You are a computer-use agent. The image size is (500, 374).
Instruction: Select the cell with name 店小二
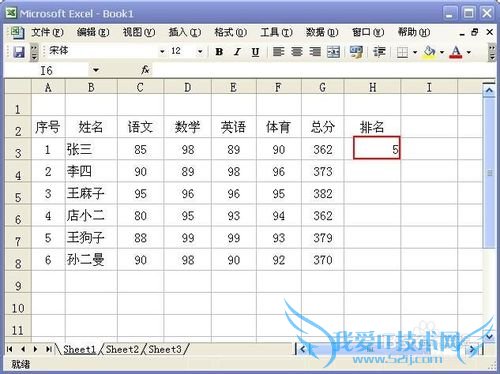(x=91, y=216)
